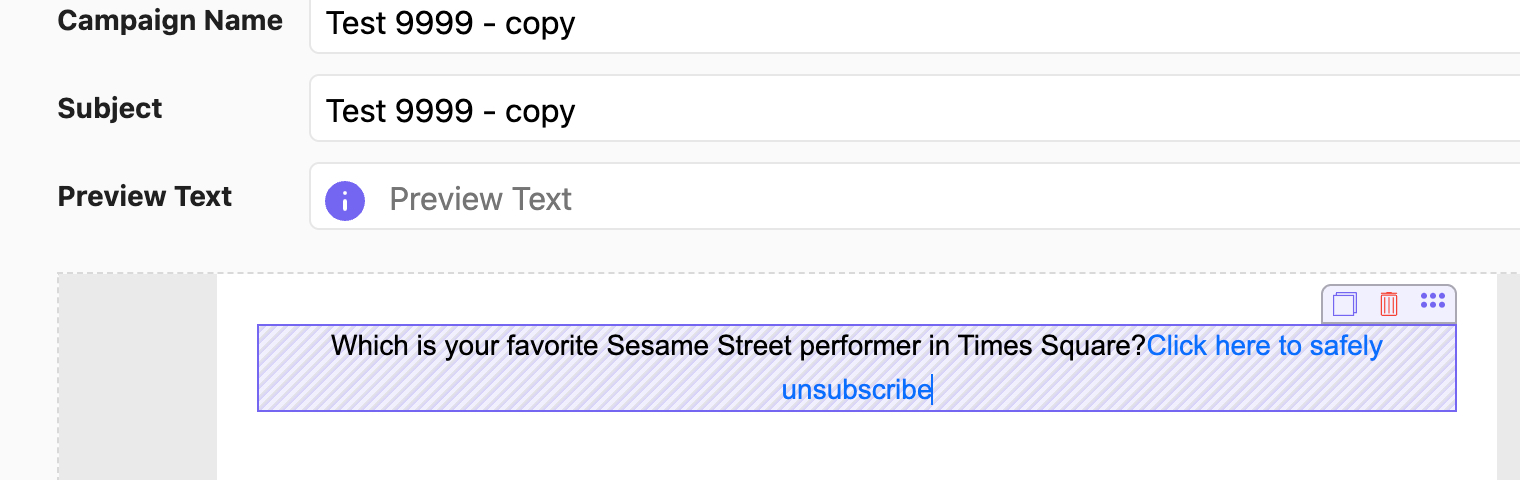Viewport: 1520px width, 480px height.
Task: Focus the Subject input field
Action: coord(914,108)
